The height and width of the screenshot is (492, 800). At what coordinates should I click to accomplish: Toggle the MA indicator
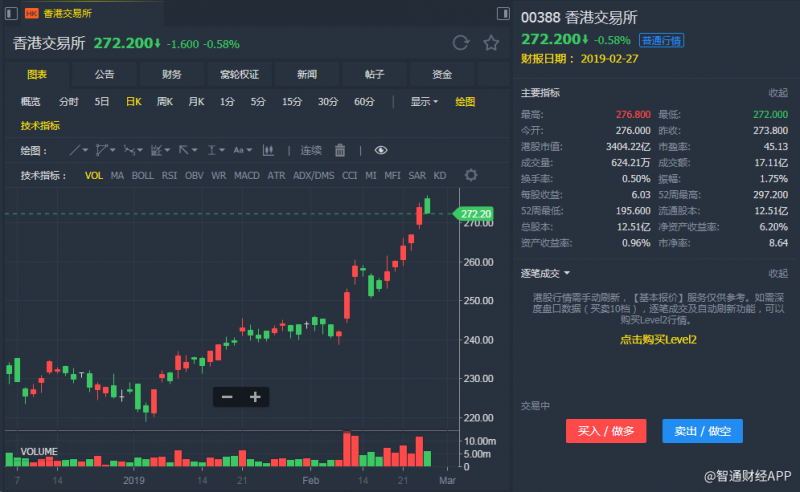point(117,176)
